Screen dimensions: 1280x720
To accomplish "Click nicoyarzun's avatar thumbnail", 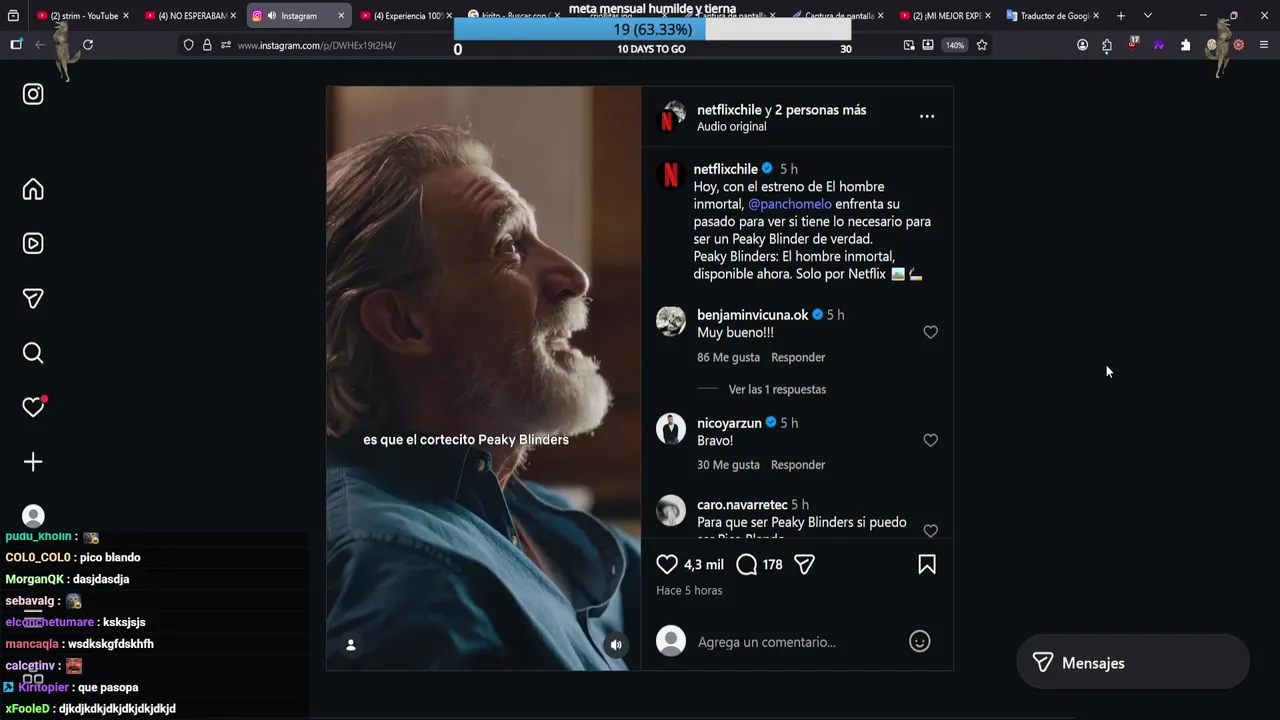I will [x=671, y=429].
